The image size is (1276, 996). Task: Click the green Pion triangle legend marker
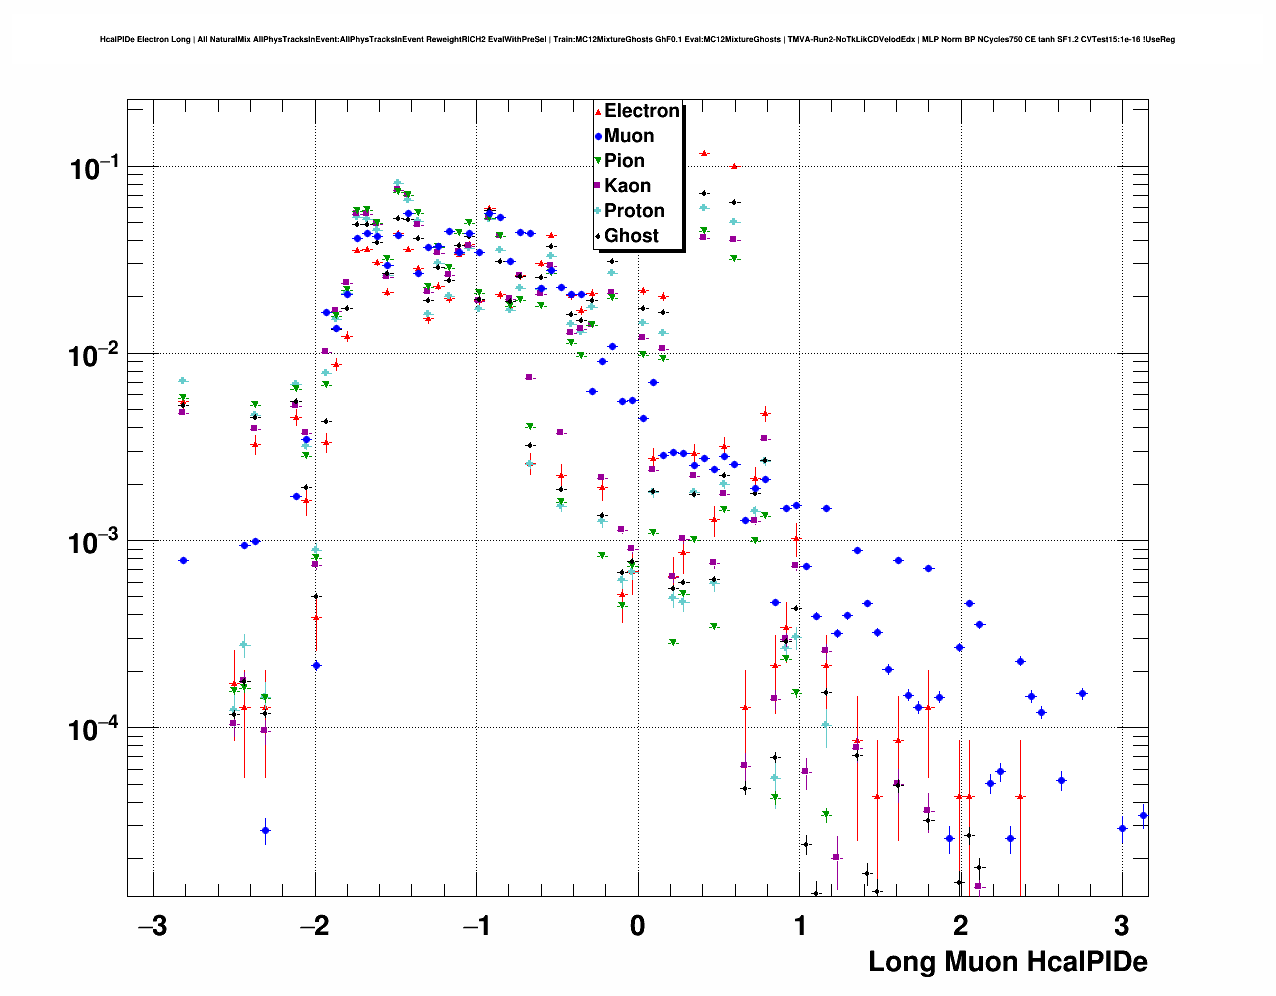pyautogui.click(x=598, y=161)
